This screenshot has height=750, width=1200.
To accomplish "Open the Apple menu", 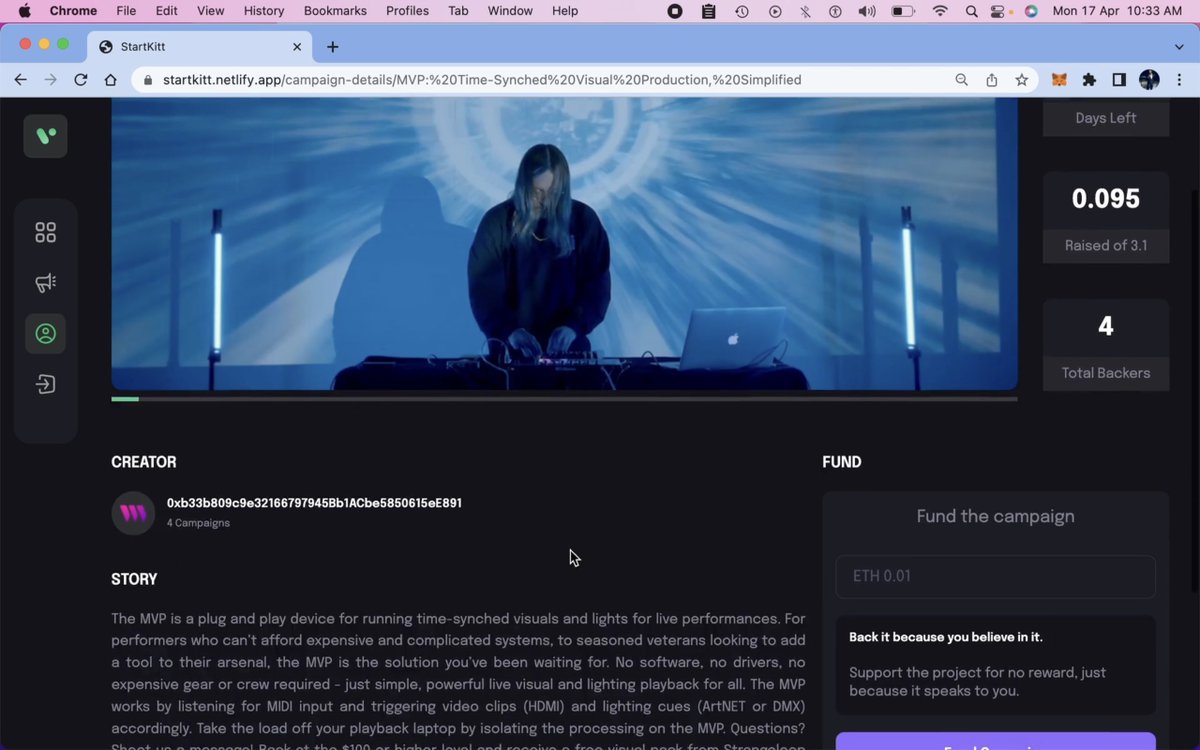I will 24,11.
